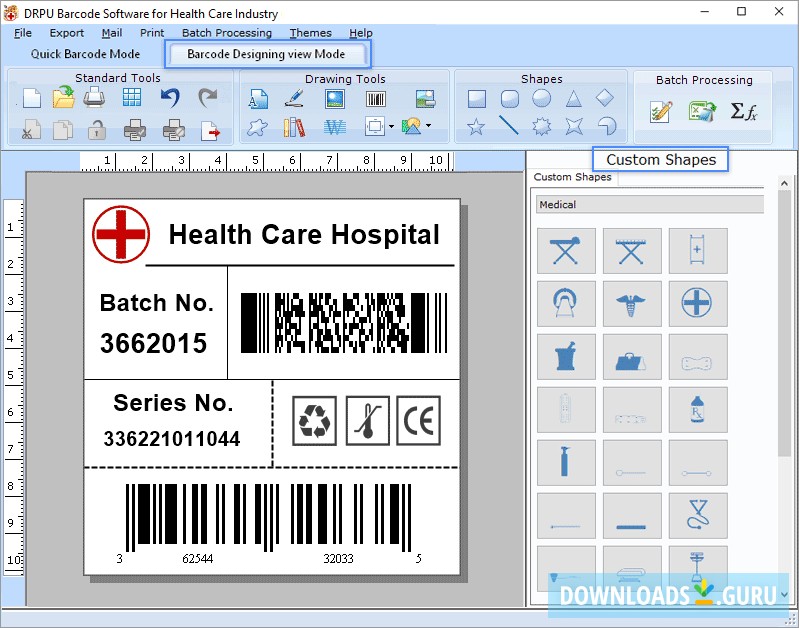Pick the mortar and pestle custom shape
This screenshot has width=799, height=628.
(x=566, y=357)
